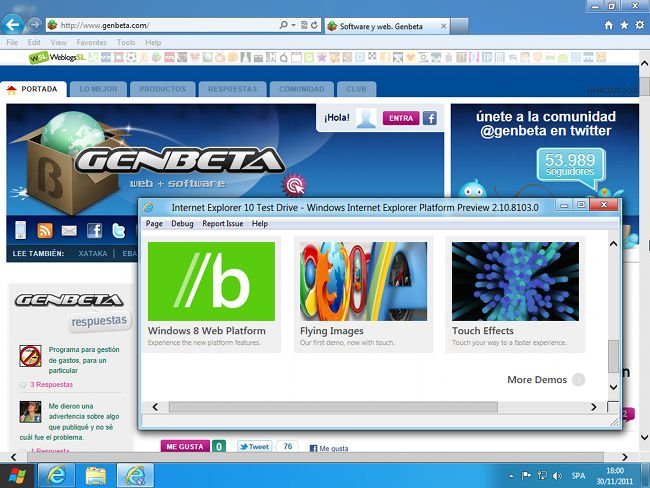Open the Home icon in IE toolbar

[x=609, y=25]
